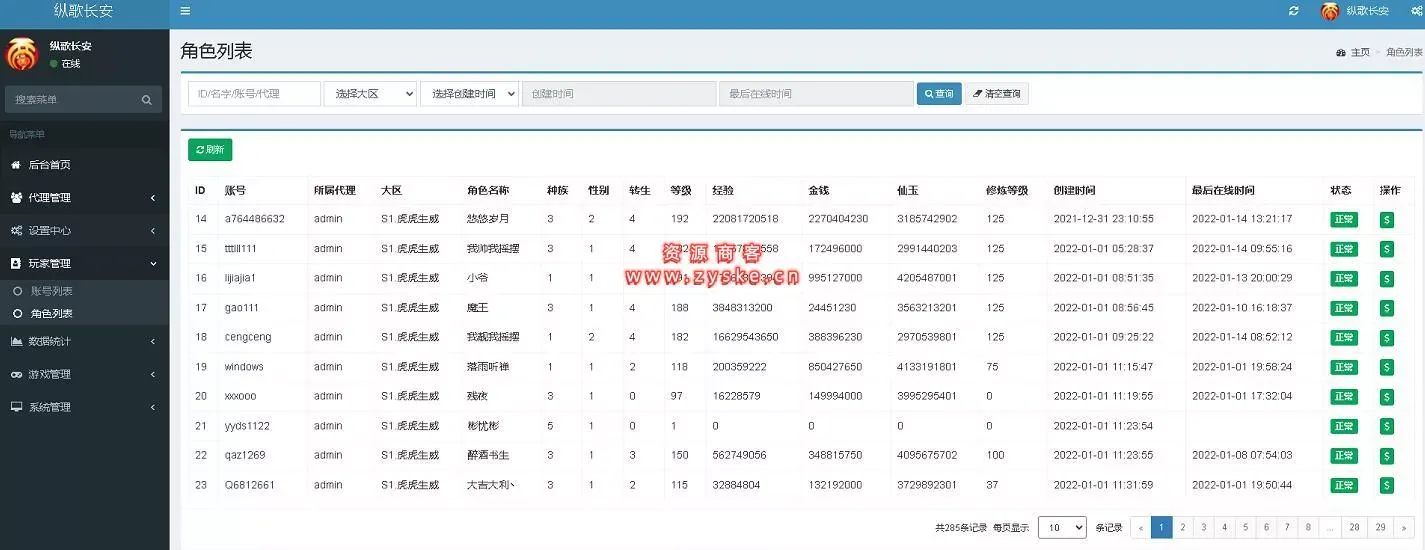Viewport: 1425px width, 550px height.
Task: Click the search magnifier in sidebar search box
Action: (146, 100)
